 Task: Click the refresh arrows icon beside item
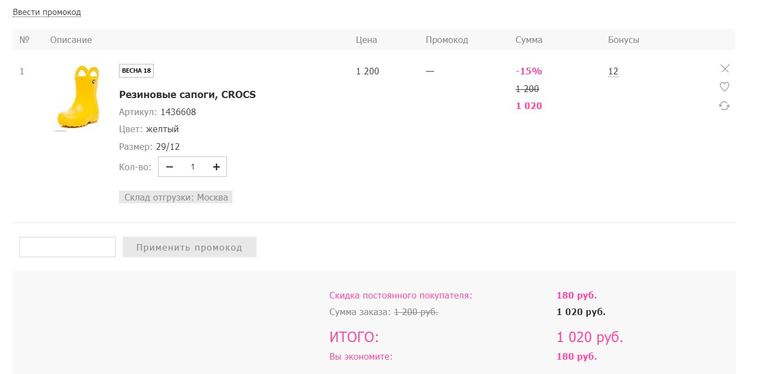click(724, 106)
